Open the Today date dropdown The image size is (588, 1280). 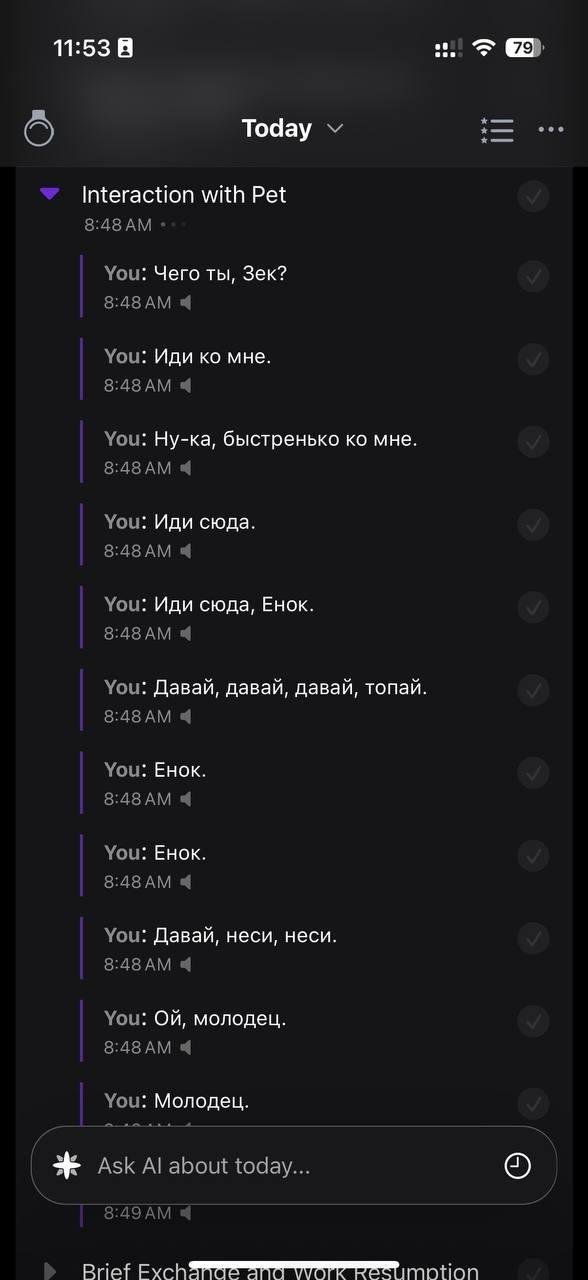293,128
